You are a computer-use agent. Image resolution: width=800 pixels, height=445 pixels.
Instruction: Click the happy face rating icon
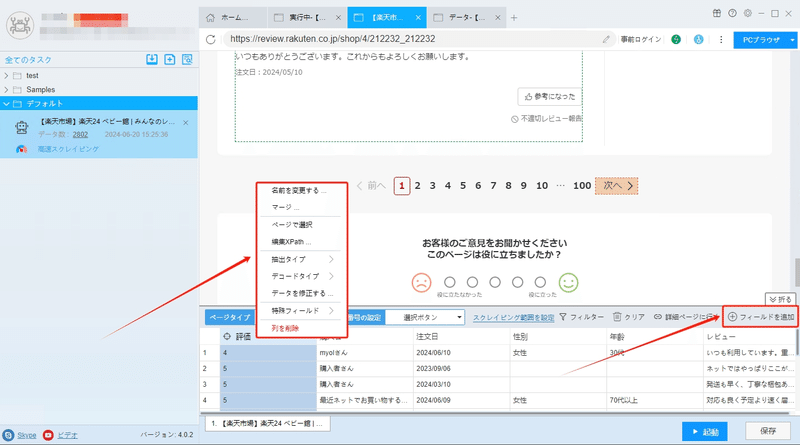(x=568, y=282)
